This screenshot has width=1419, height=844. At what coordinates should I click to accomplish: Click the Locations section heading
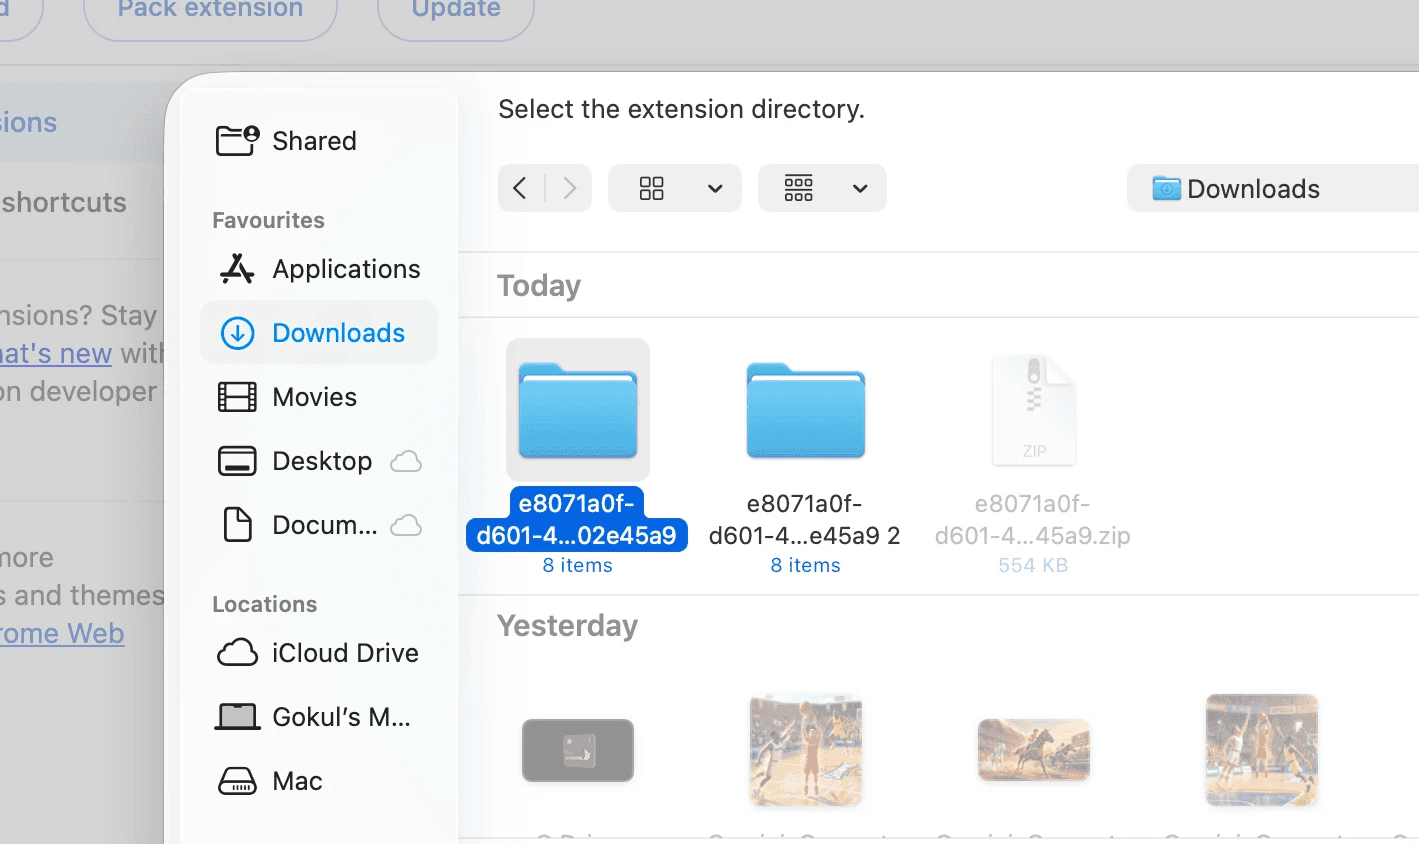(264, 604)
